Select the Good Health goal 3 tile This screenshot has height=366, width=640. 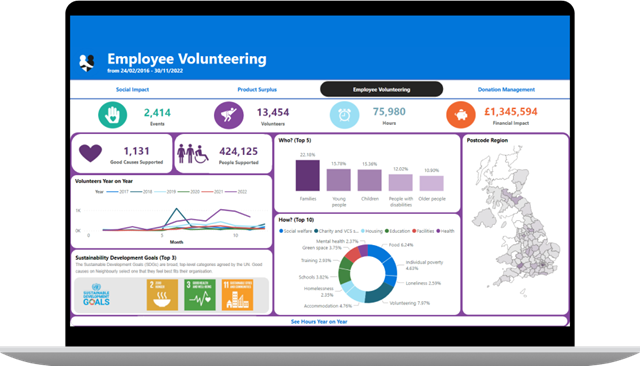point(200,295)
